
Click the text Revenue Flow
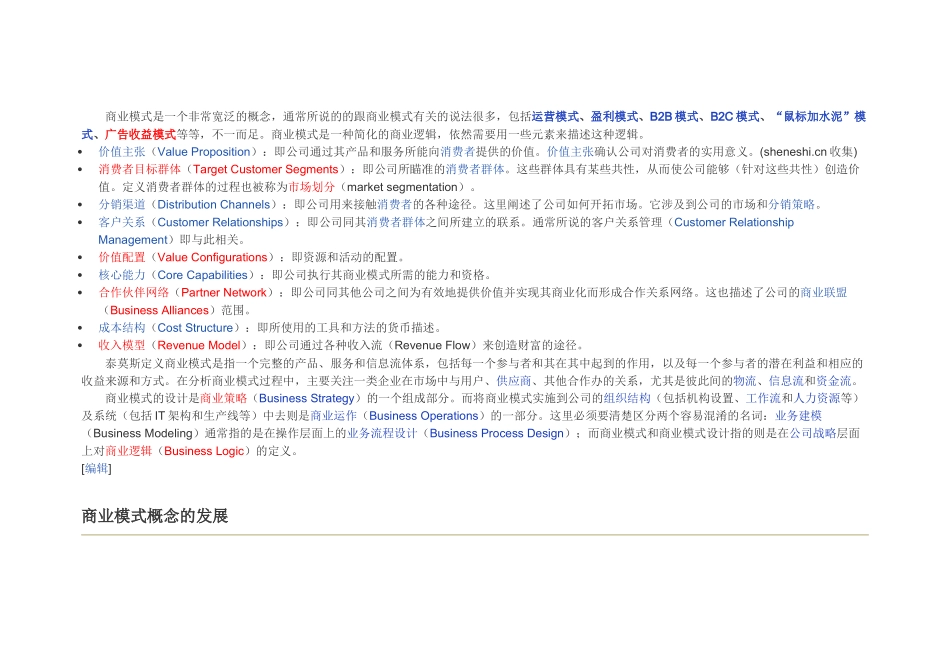pos(432,345)
